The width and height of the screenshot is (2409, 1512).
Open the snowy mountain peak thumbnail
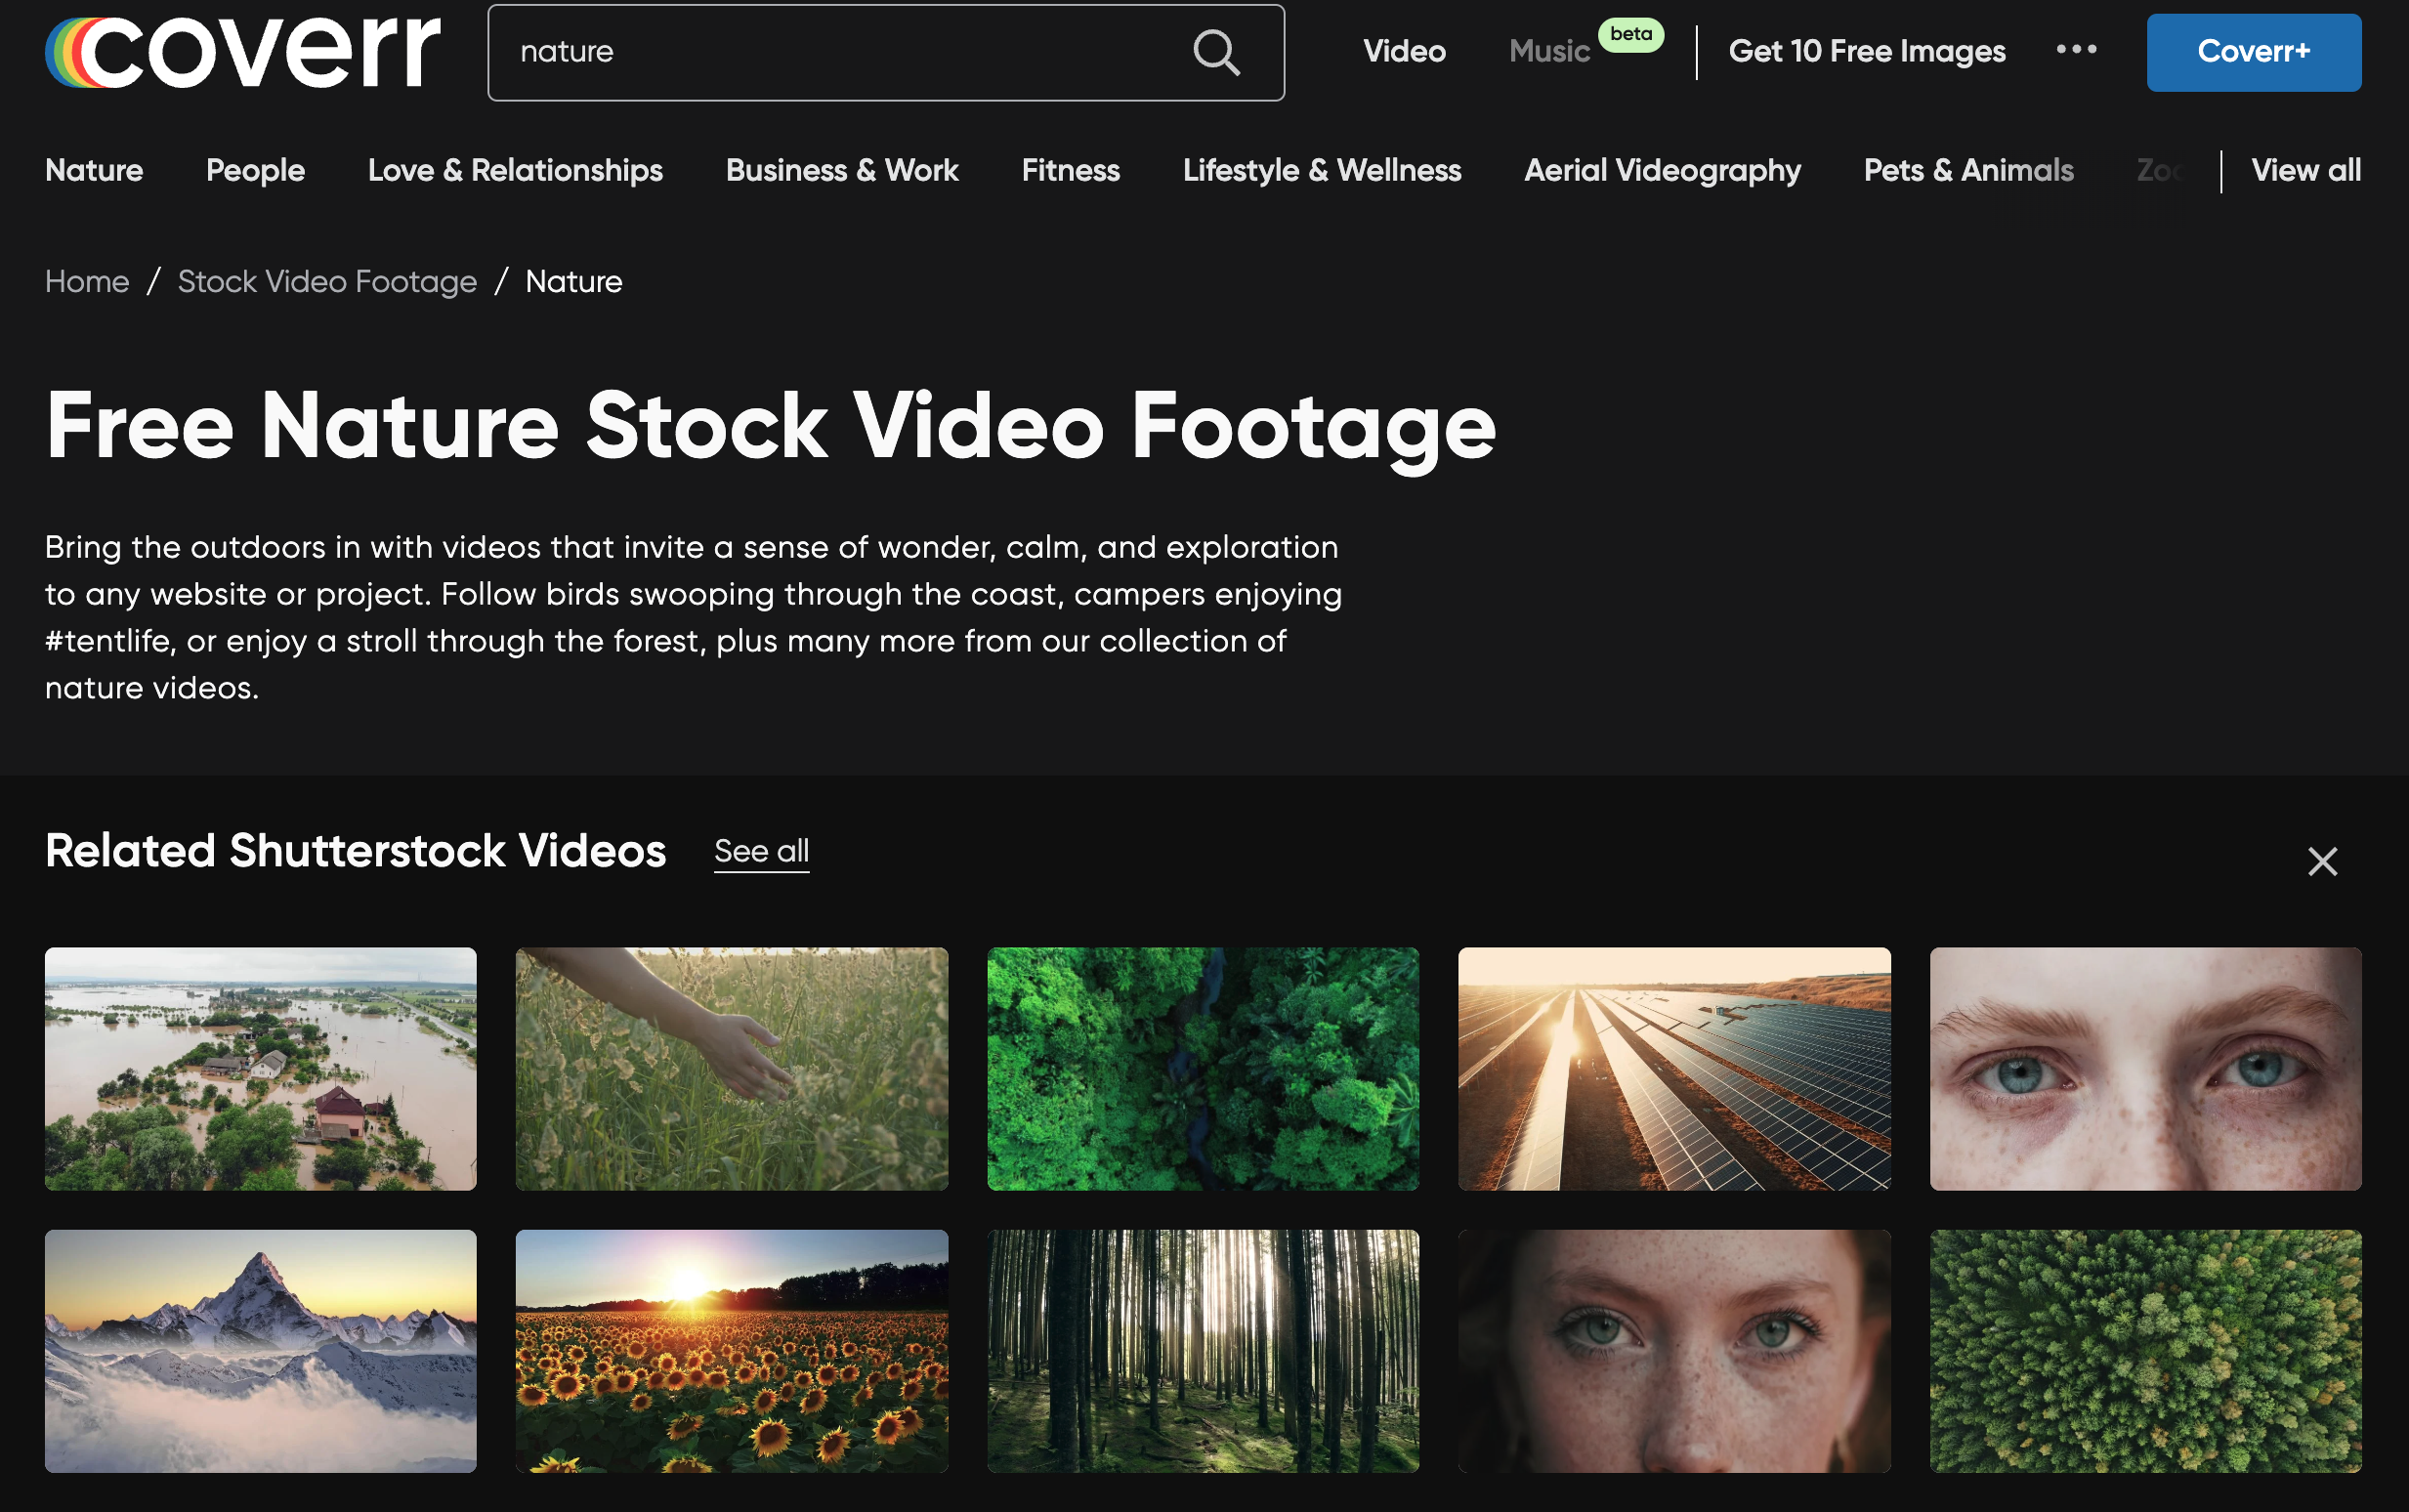[260, 1350]
